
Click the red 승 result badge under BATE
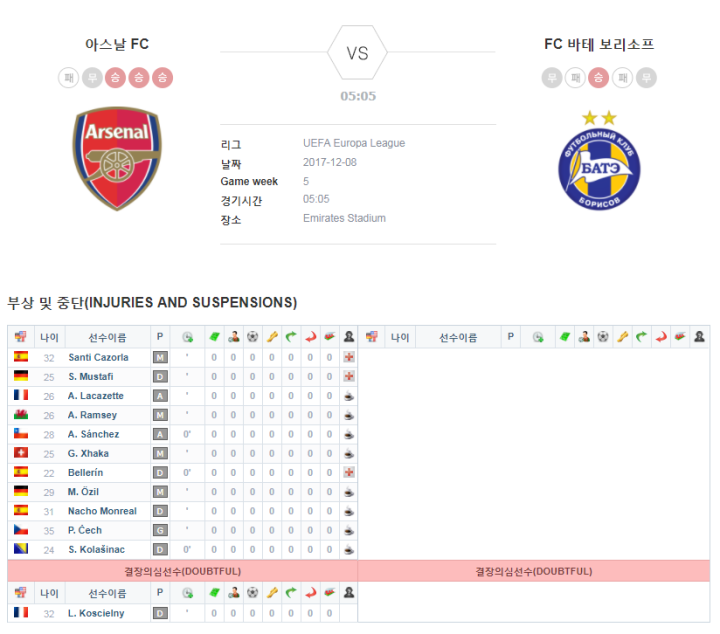(598, 78)
